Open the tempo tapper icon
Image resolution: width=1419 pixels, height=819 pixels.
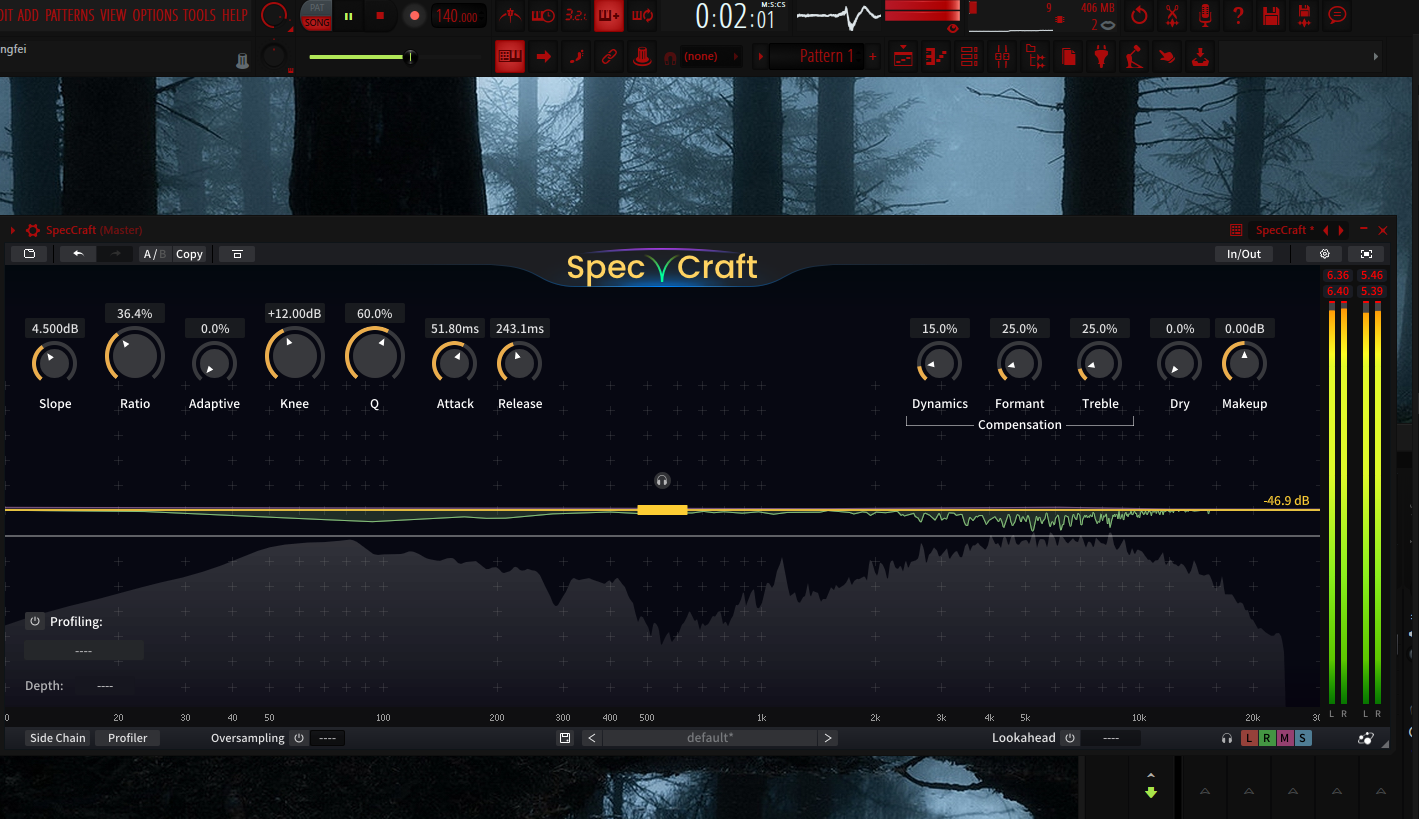pyautogui.click(x=1133, y=57)
